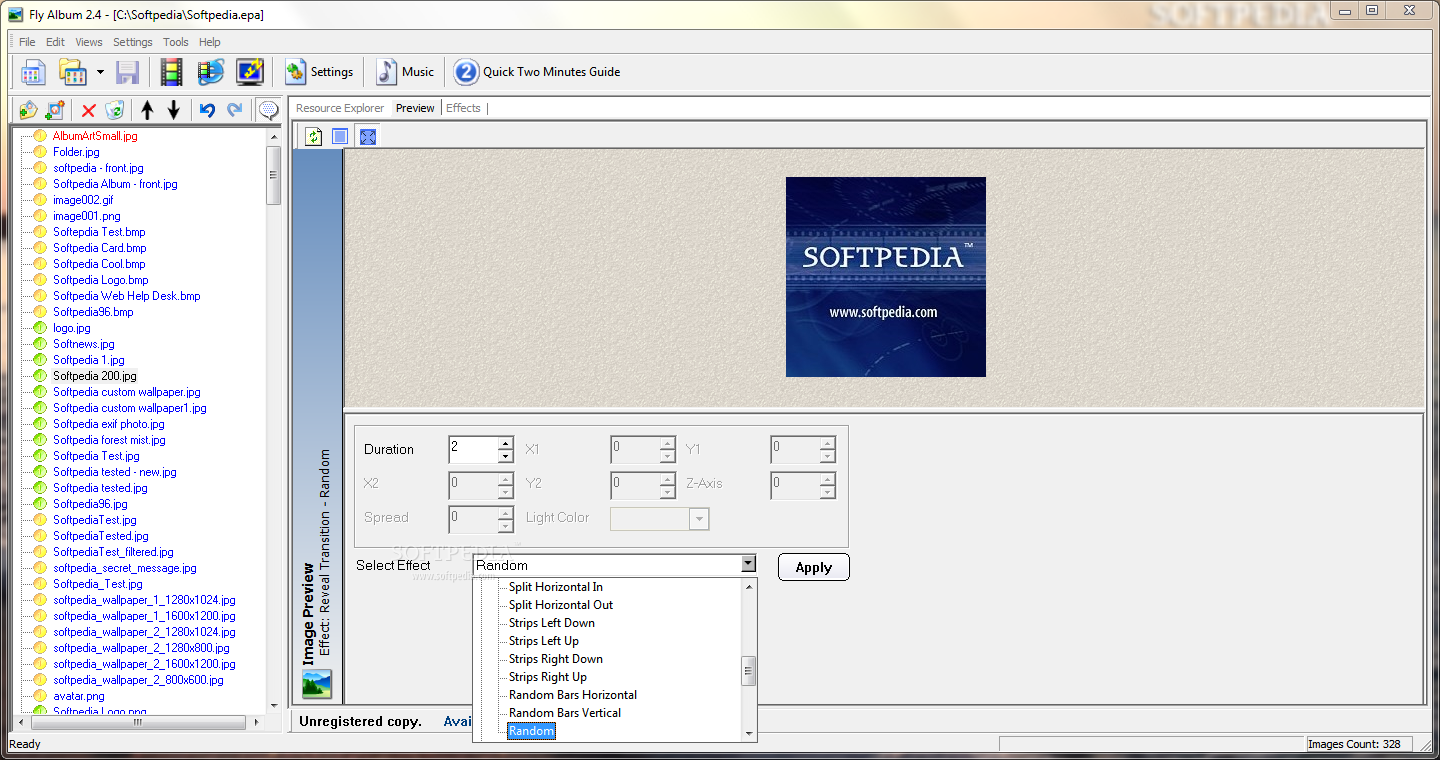Click the red X delete icon
This screenshot has height=760, width=1440.
[x=88, y=110]
